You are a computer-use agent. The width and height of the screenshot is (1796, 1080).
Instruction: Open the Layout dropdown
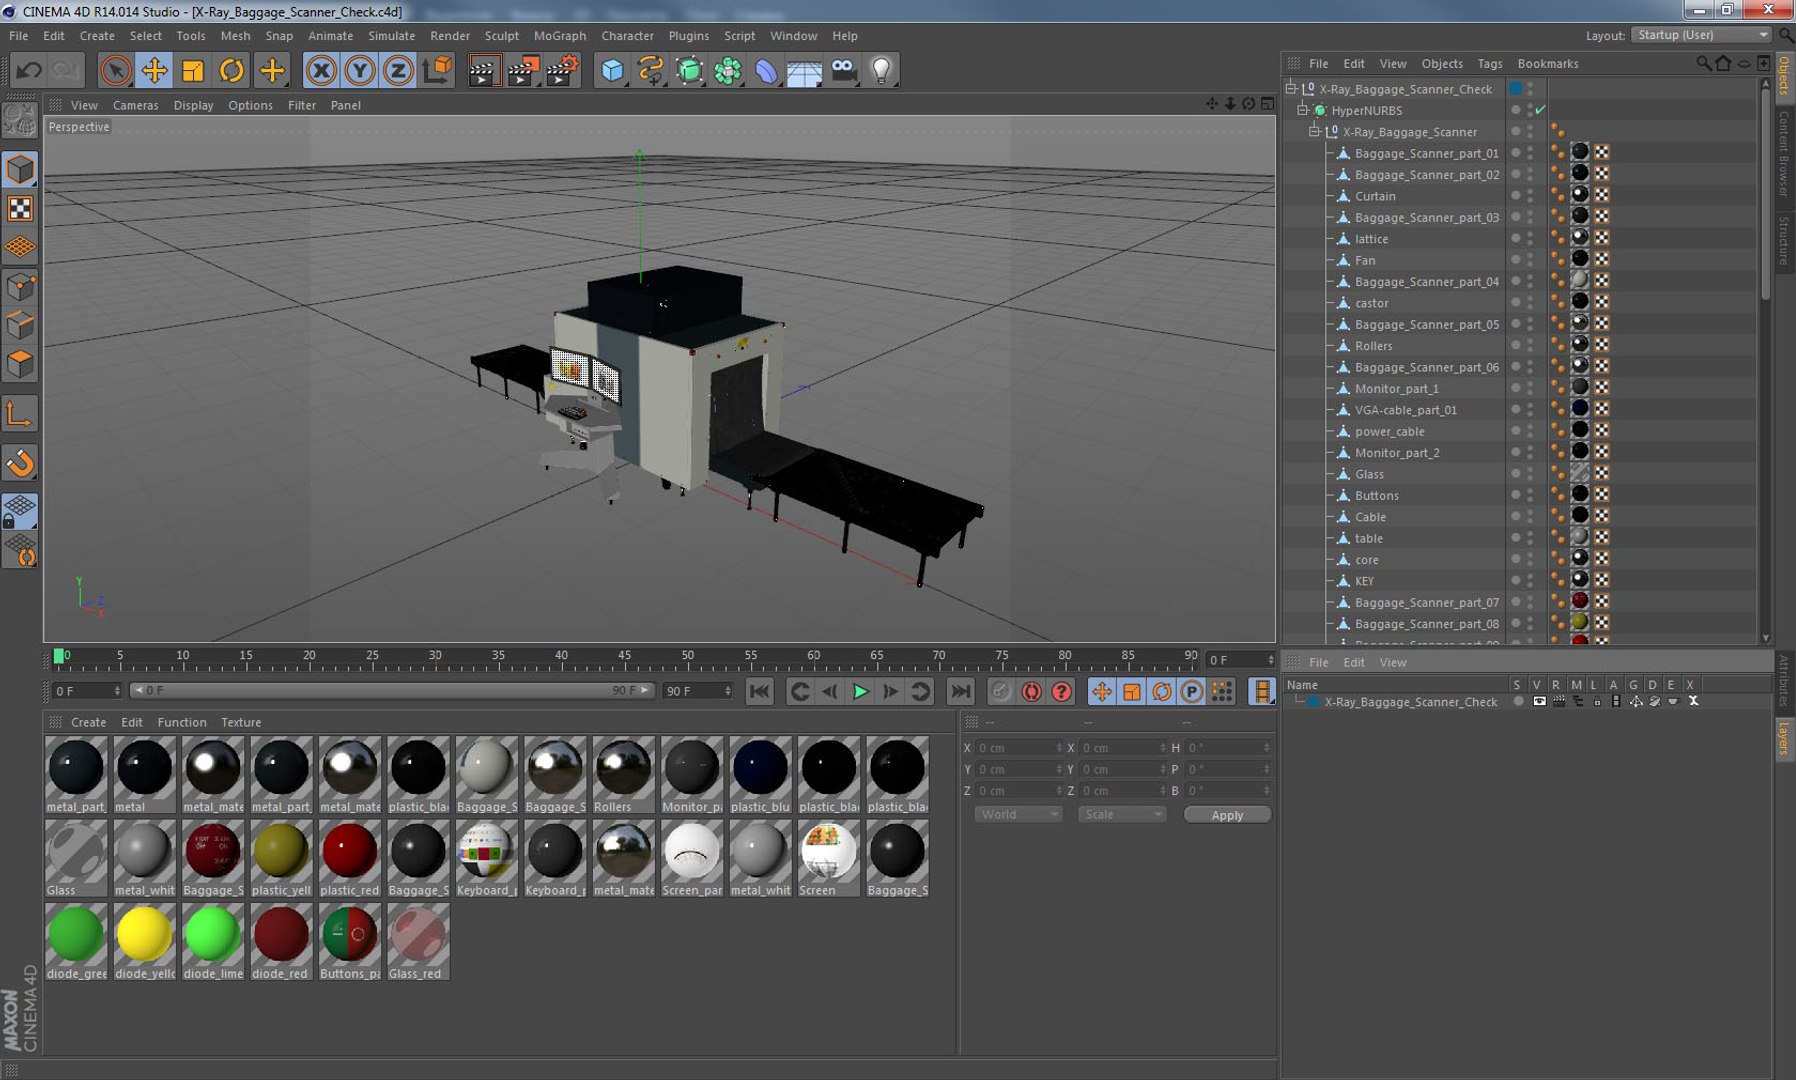[1702, 35]
